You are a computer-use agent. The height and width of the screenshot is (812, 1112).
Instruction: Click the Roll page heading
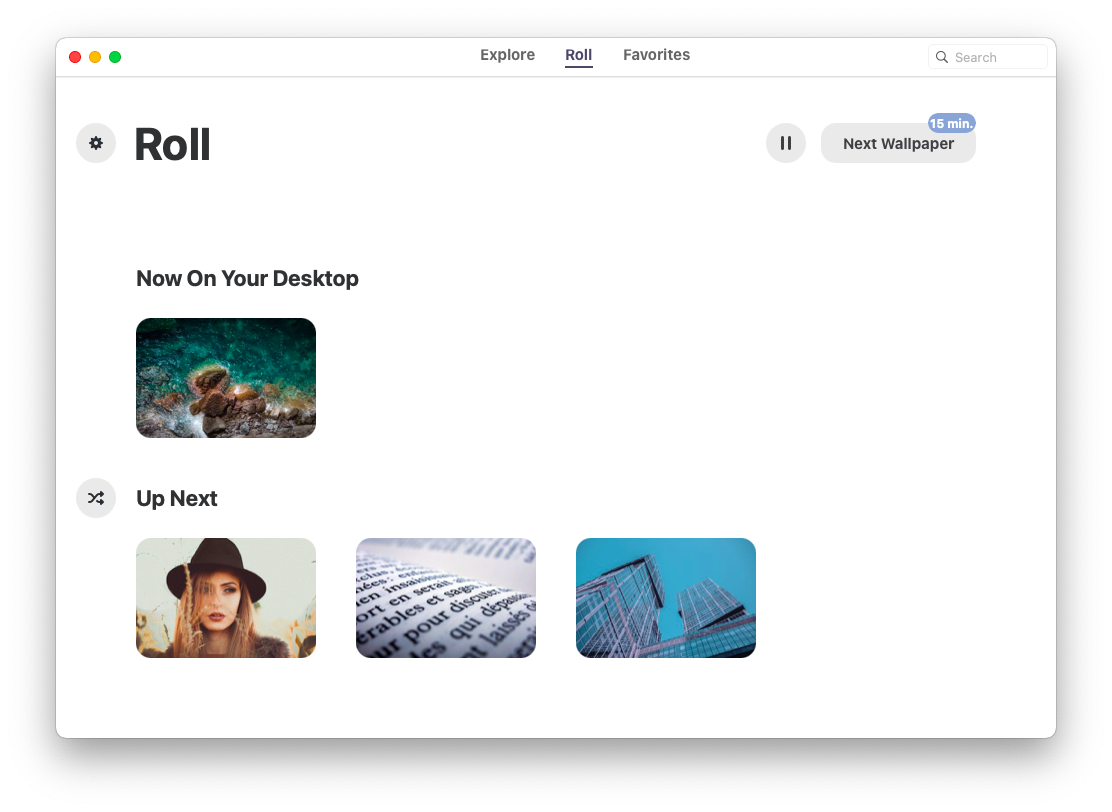[x=172, y=145]
